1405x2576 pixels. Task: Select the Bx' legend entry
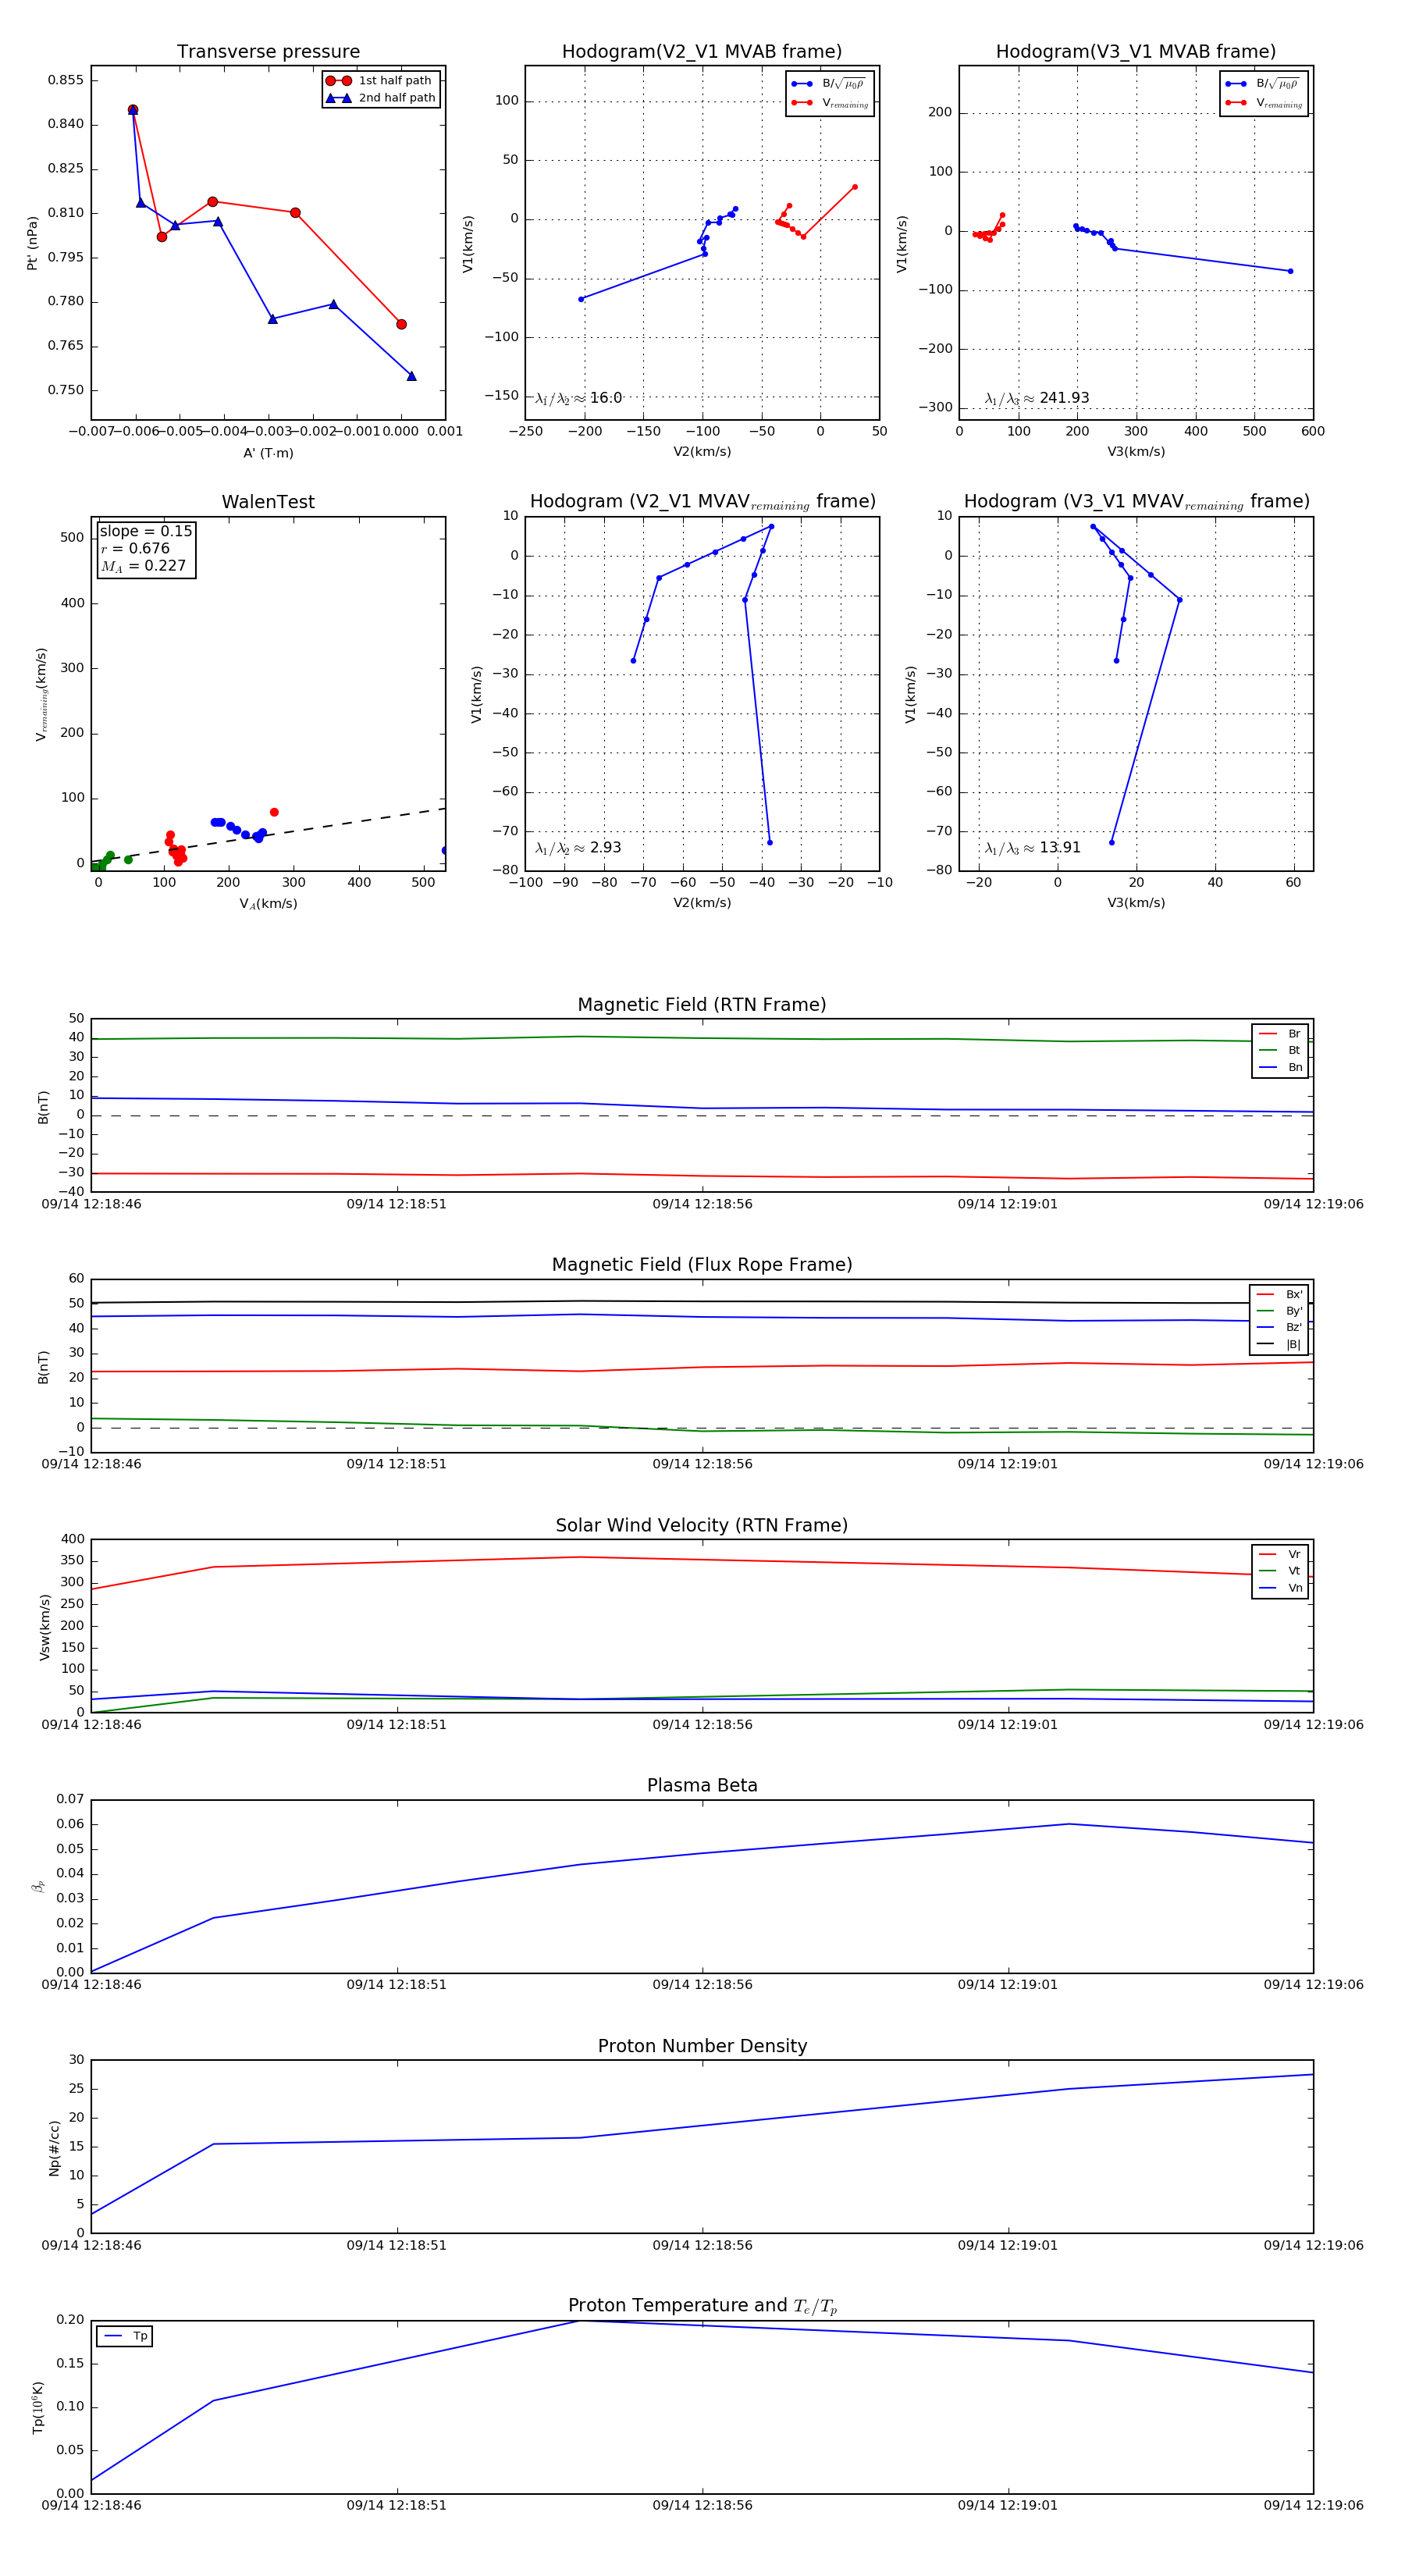(1279, 1294)
